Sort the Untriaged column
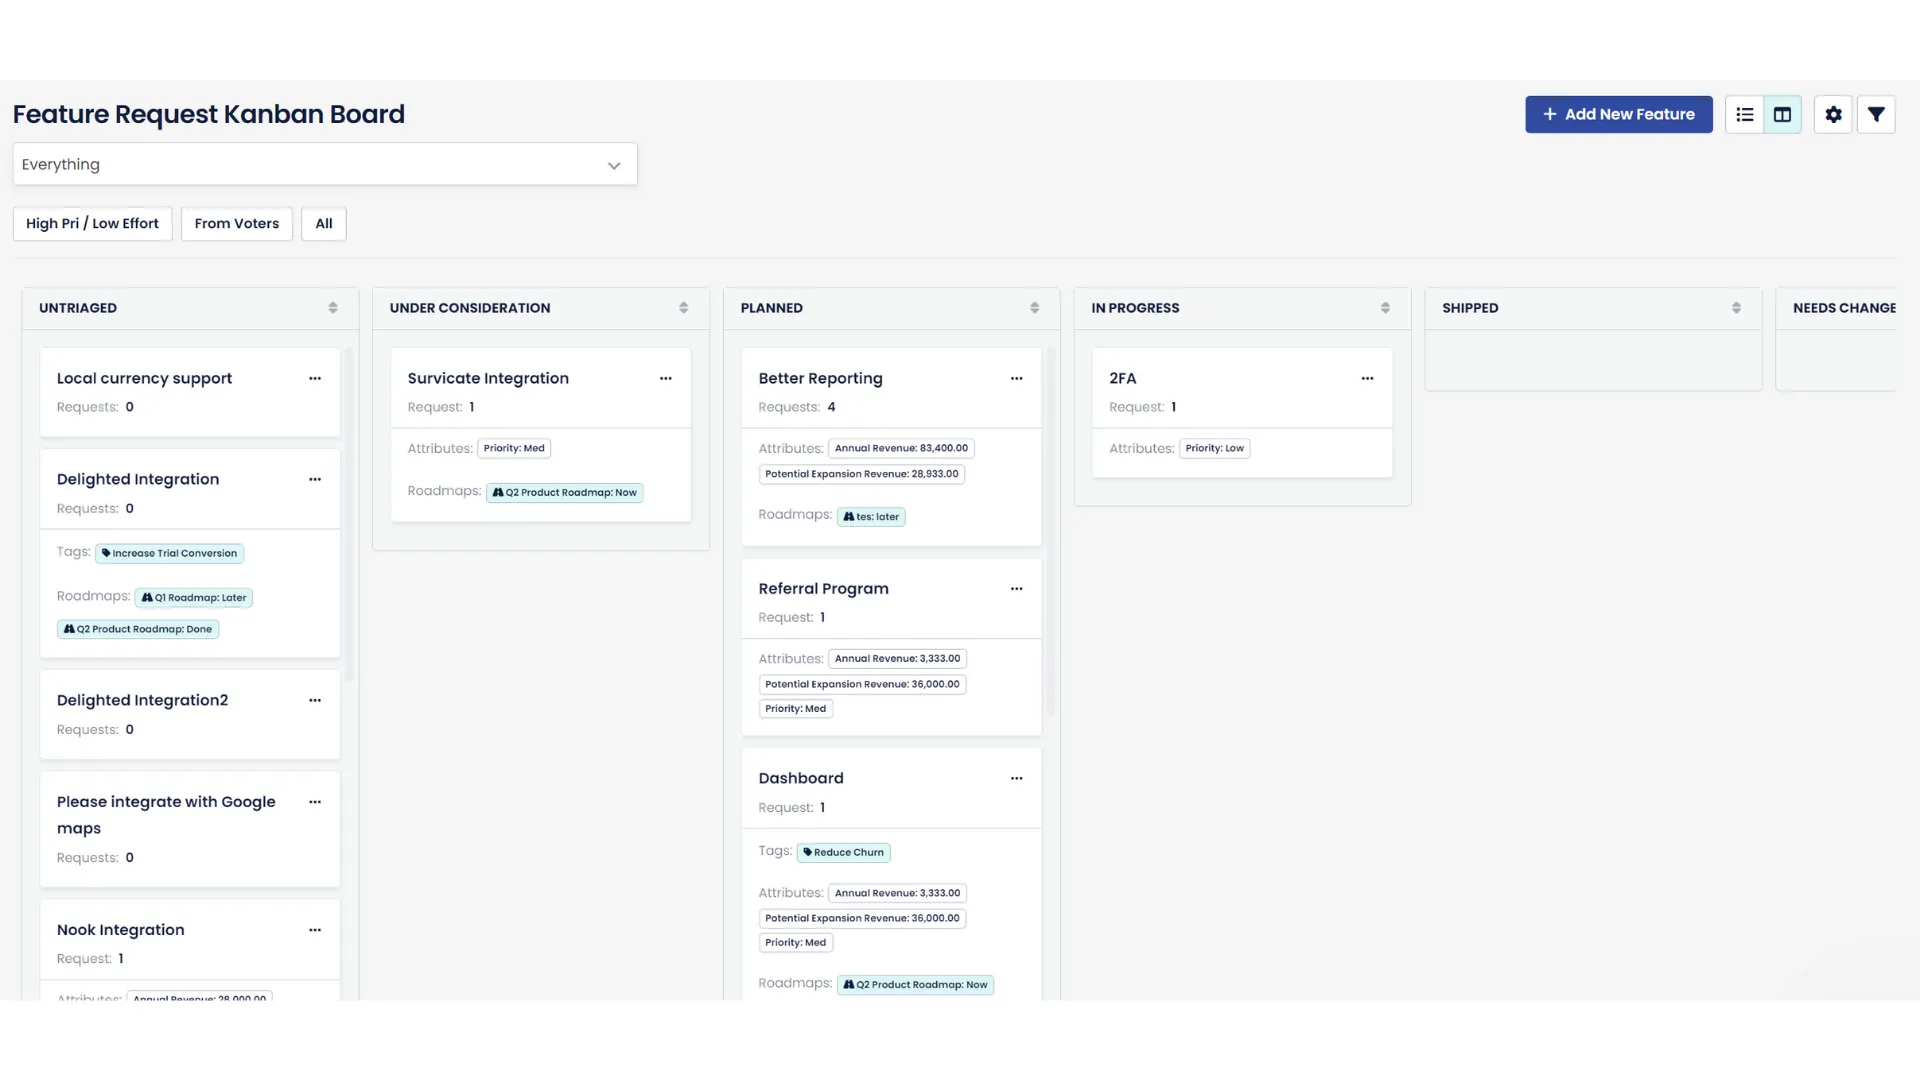 tap(333, 308)
